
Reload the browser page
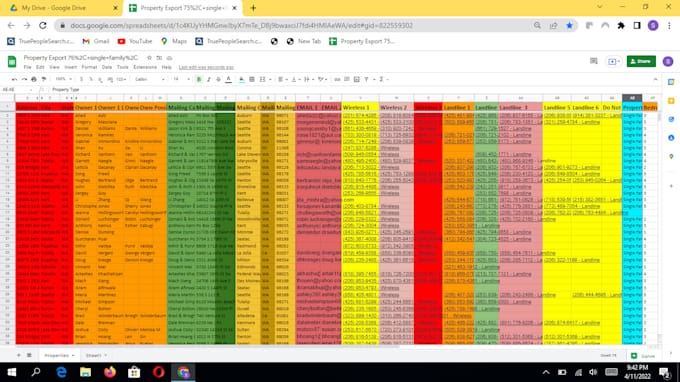tap(42, 26)
